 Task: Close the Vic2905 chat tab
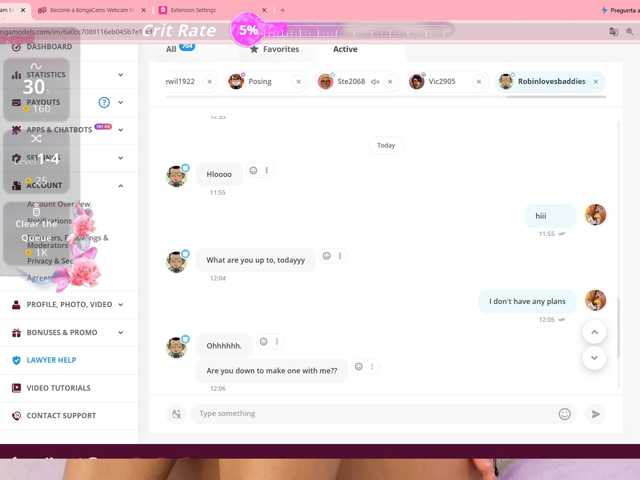[x=479, y=82]
